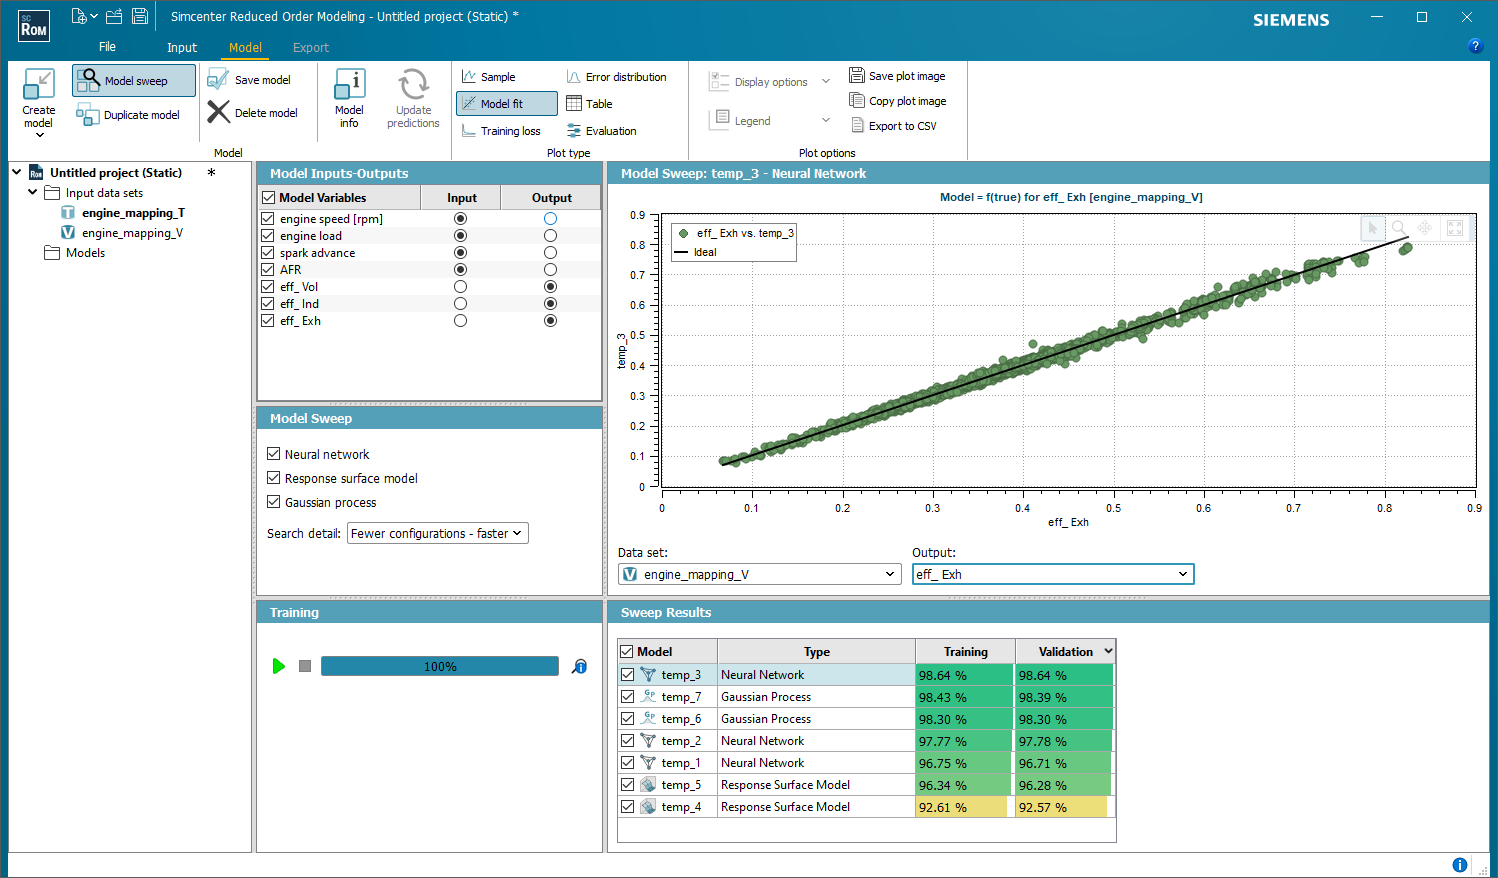Start training with the play button
Viewport: 1498px width, 878px height.
tap(279, 666)
